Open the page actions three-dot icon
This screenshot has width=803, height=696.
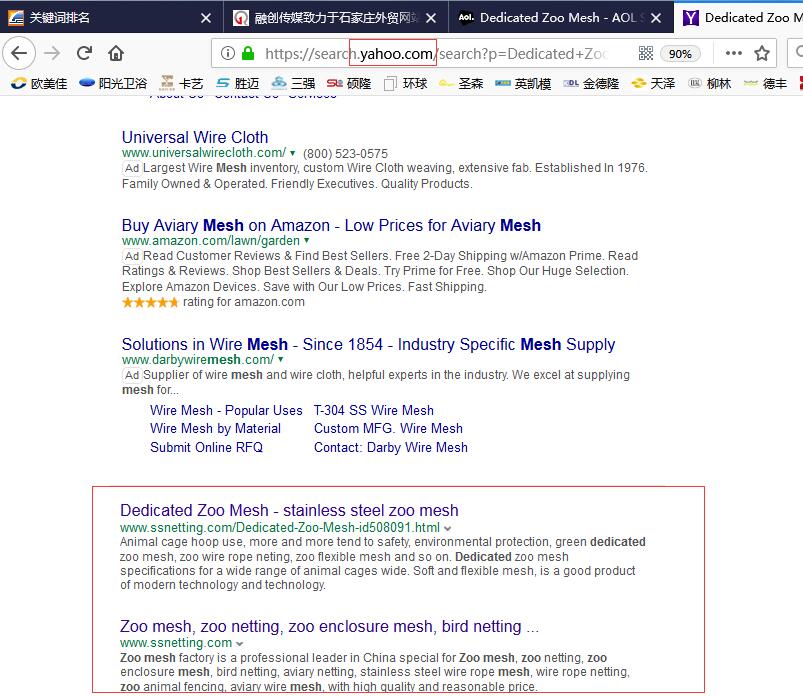[731, 55]
